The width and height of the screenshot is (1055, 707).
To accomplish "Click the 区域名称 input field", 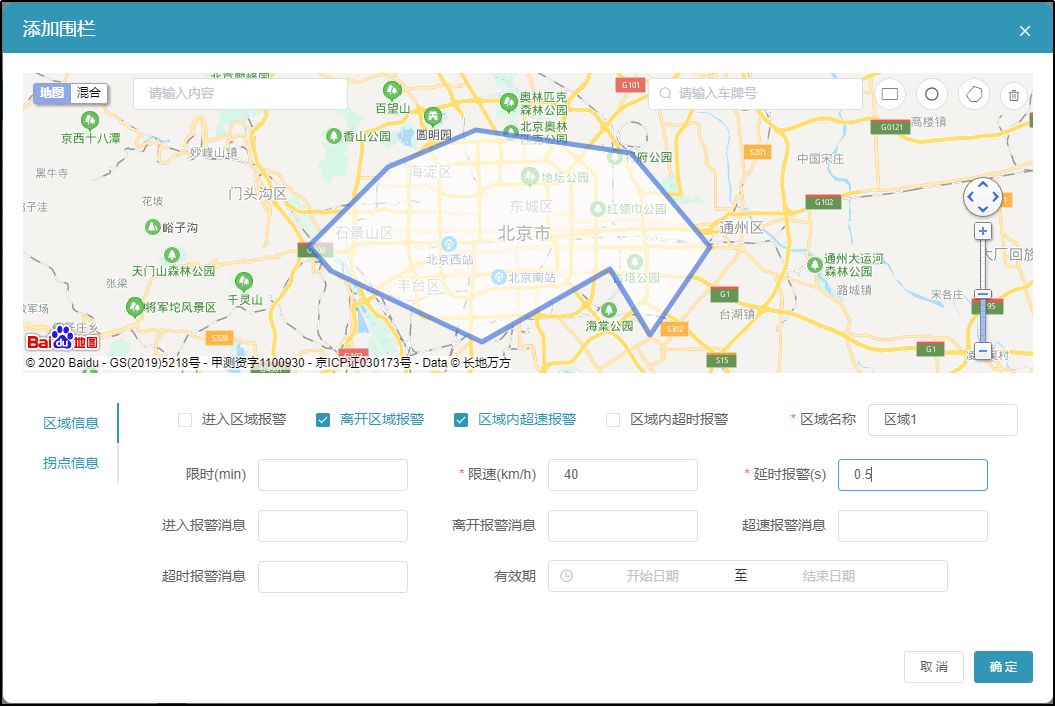I will pyautogui.click(x=943, y=420).
